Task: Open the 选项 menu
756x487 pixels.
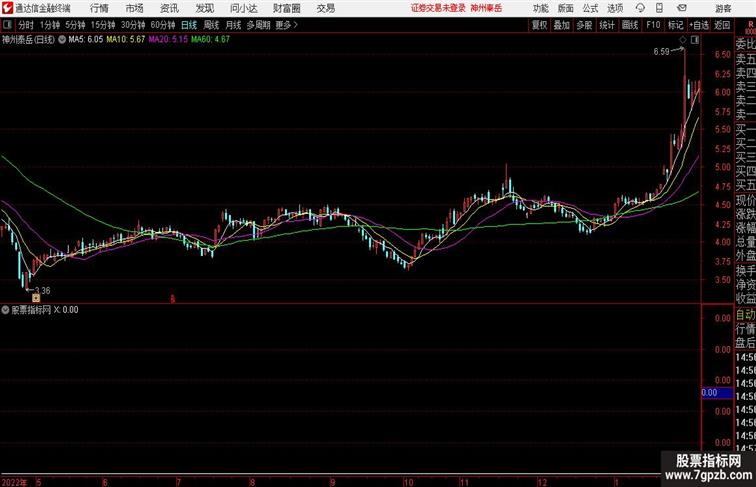Action: 615,8
